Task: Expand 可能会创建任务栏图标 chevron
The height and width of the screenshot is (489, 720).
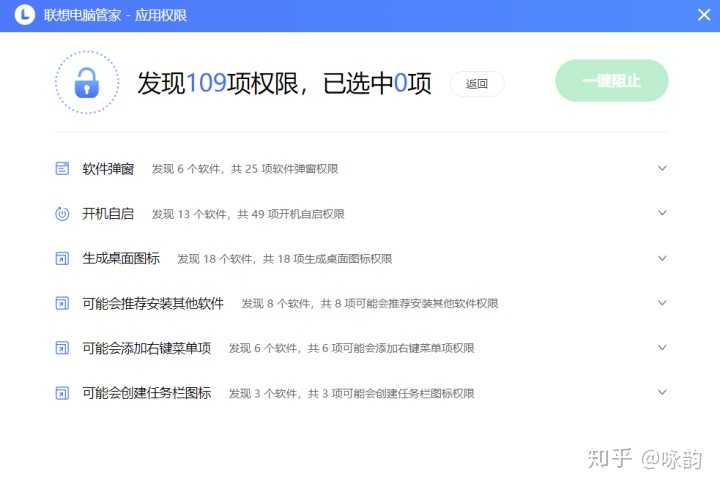Action: coord(662,392)
